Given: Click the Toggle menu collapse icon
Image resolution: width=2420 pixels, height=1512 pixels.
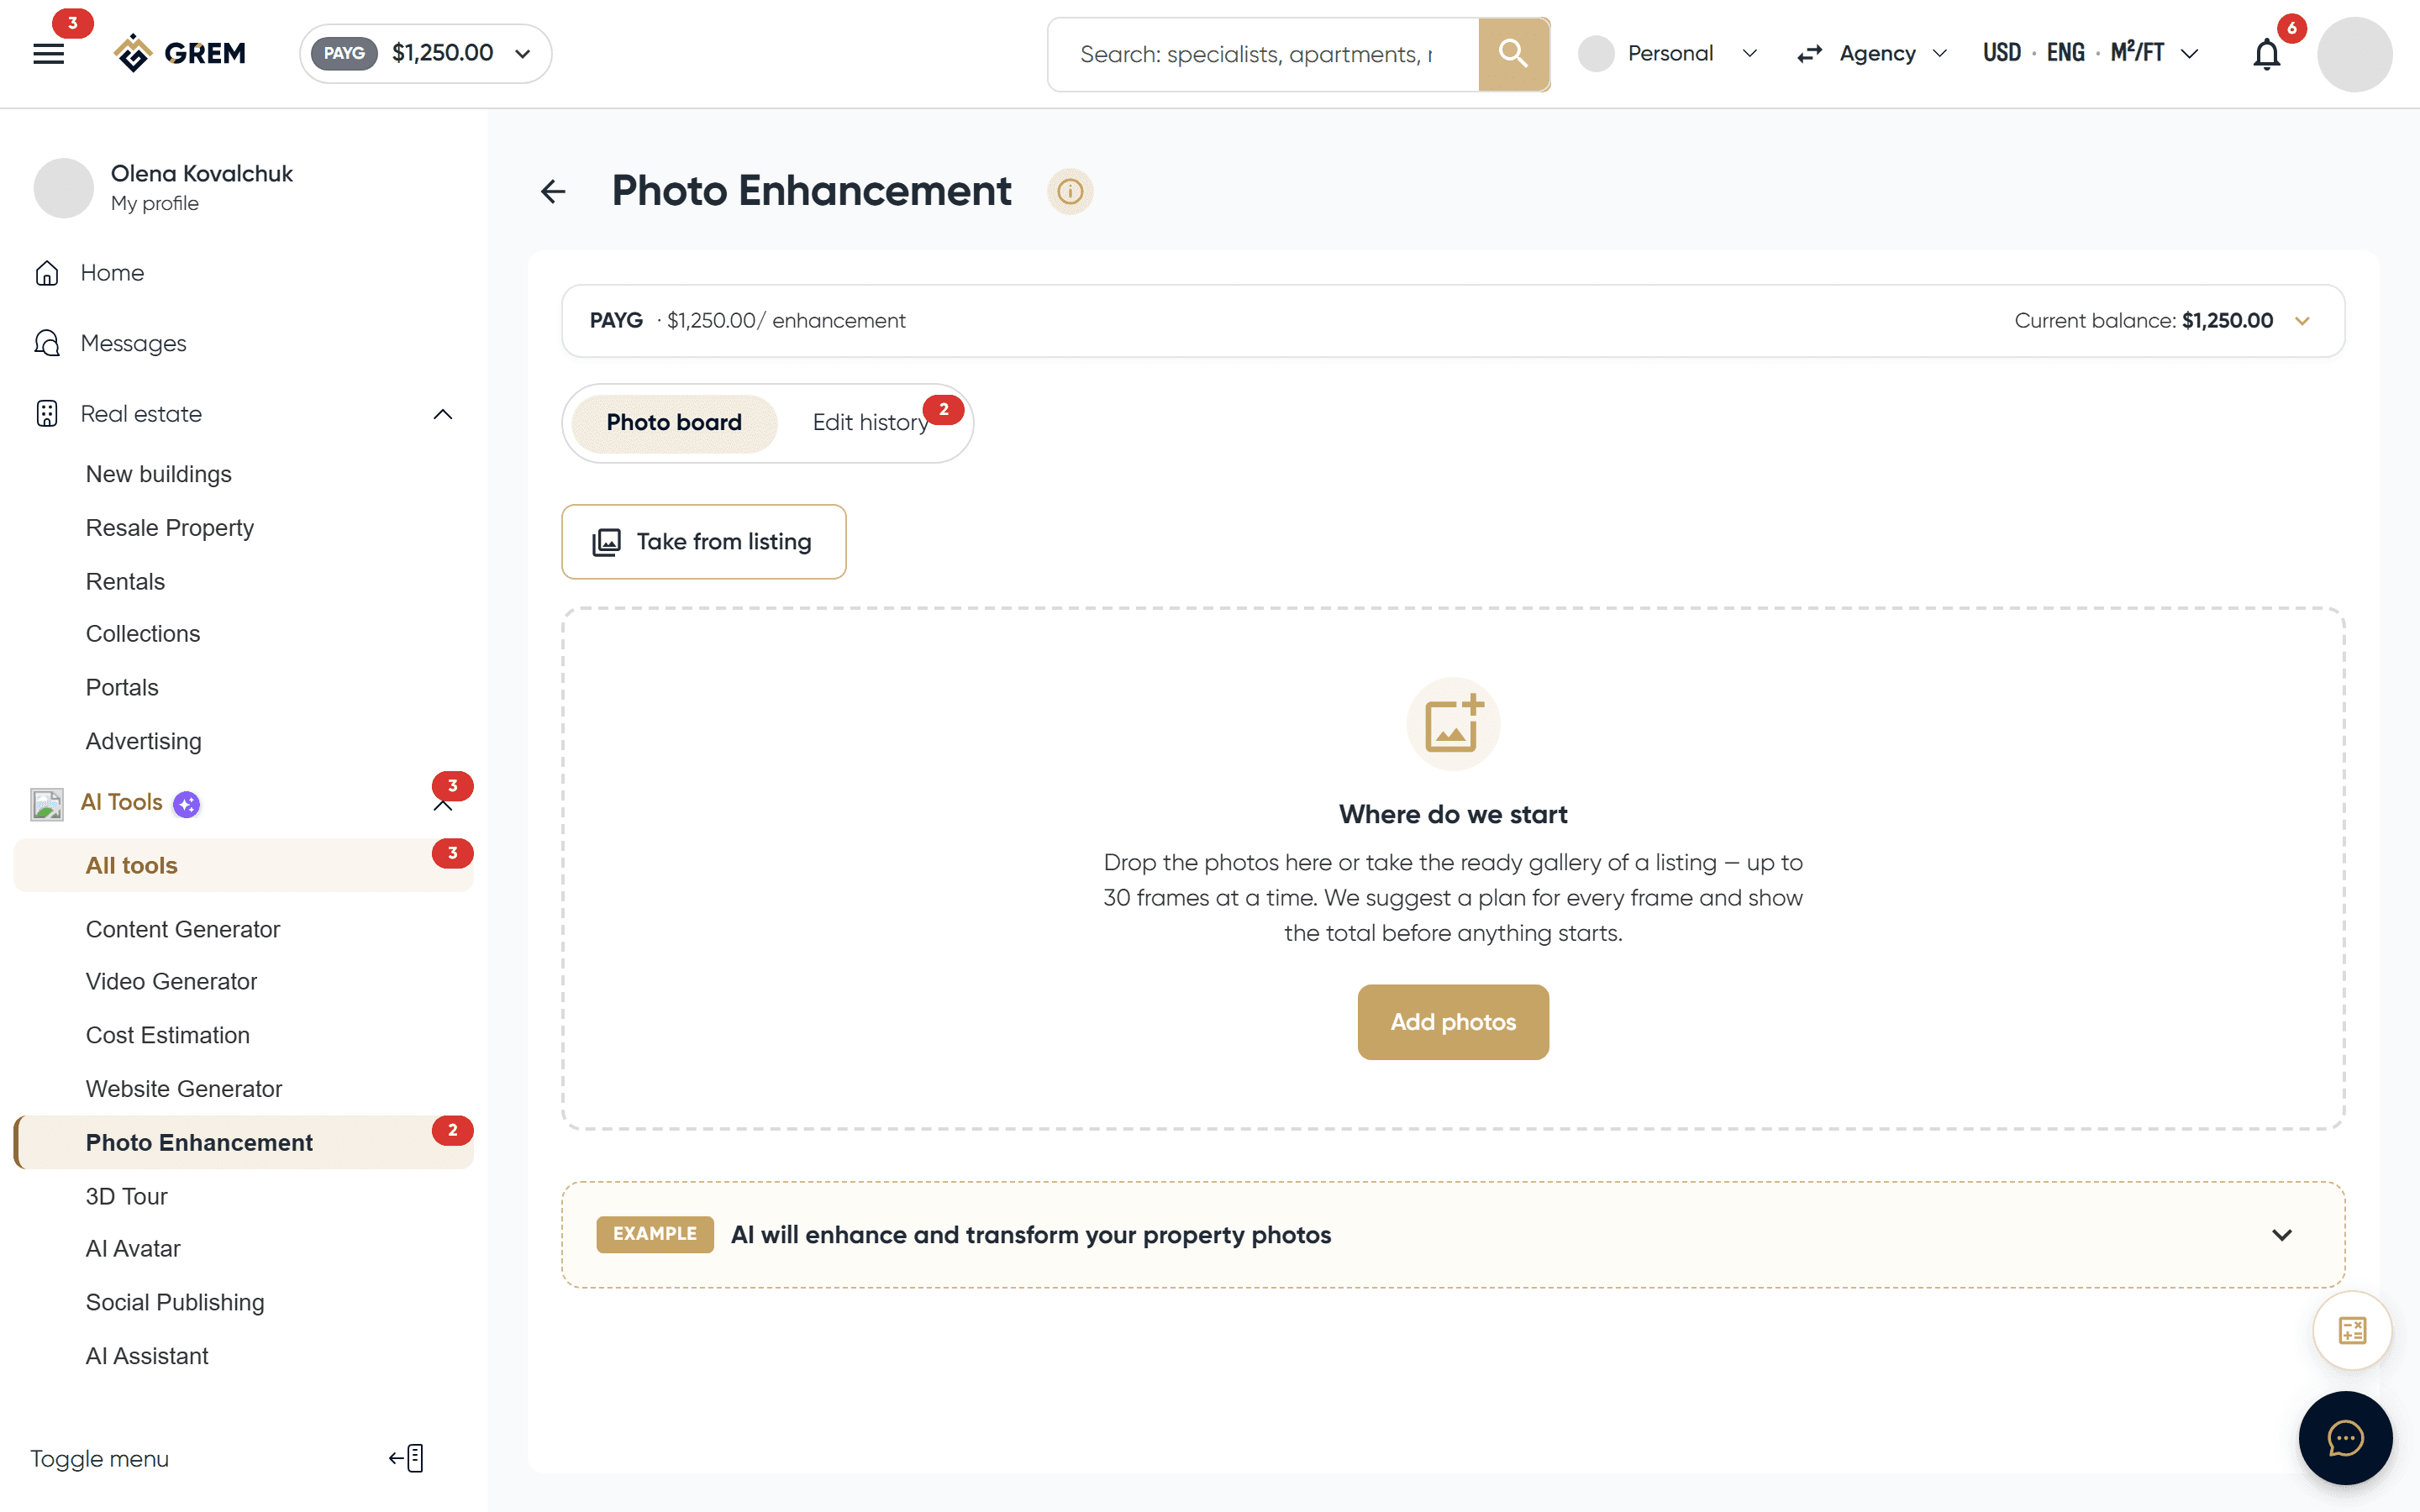Looking at the screenshot, I should 407,1458.
